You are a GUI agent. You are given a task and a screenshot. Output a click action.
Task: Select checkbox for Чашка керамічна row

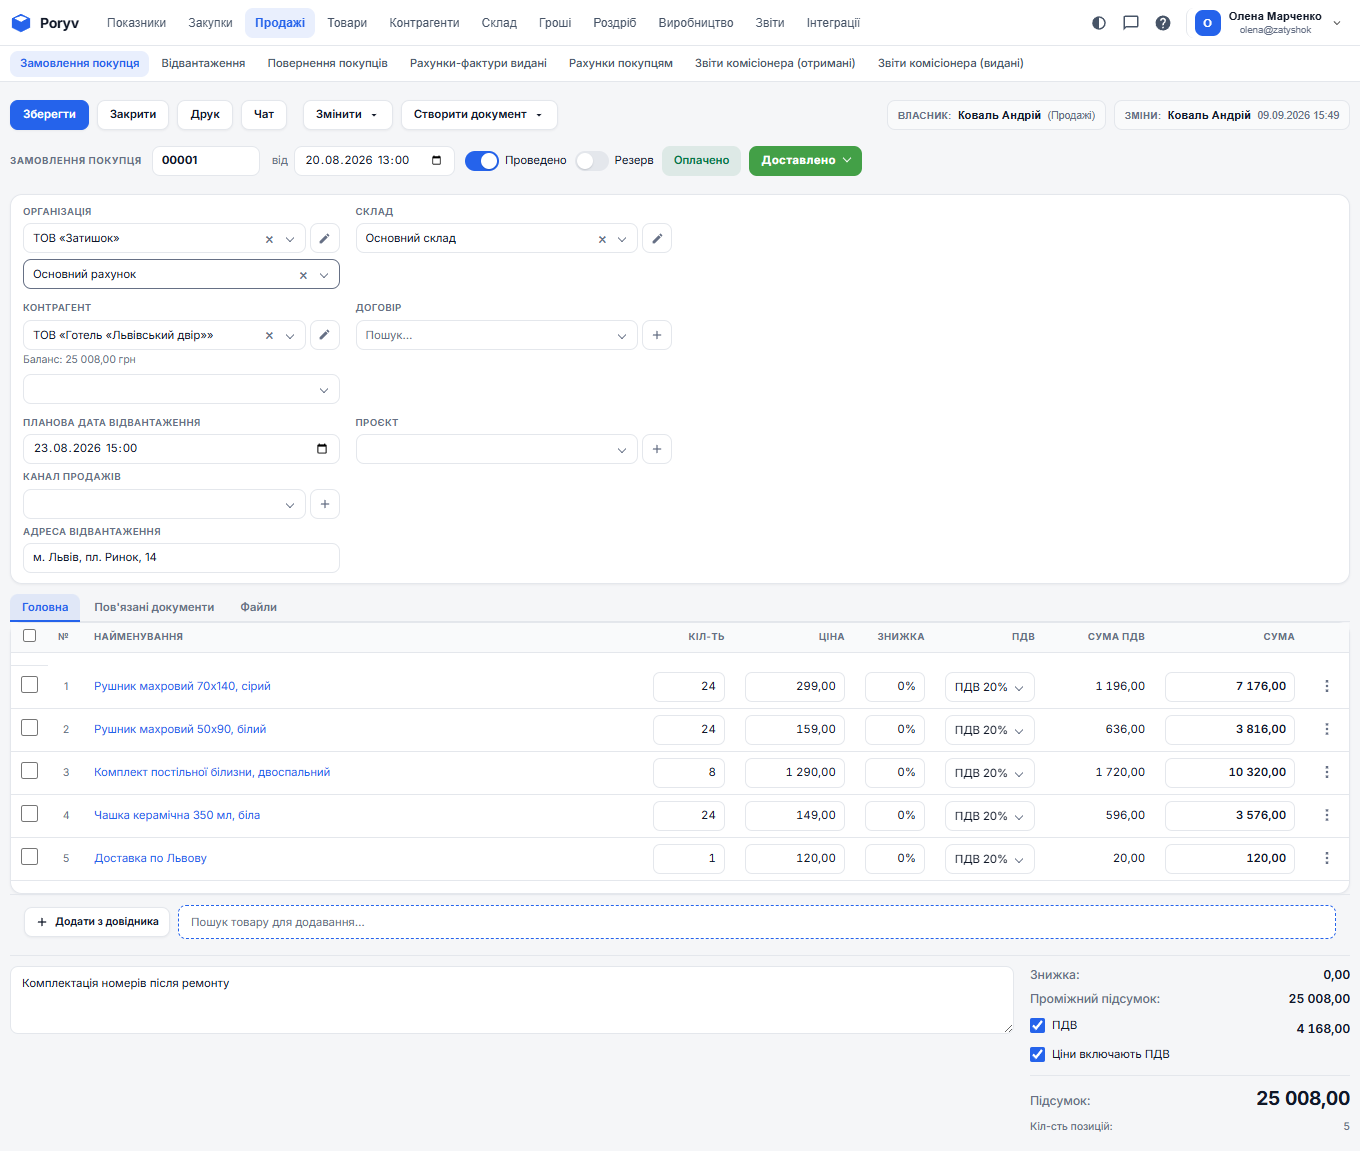(x=30, y=814)
